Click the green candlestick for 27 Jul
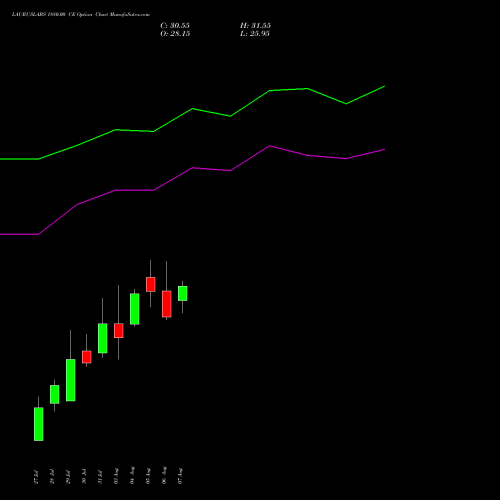500x500 pixels. coord(39,424)
